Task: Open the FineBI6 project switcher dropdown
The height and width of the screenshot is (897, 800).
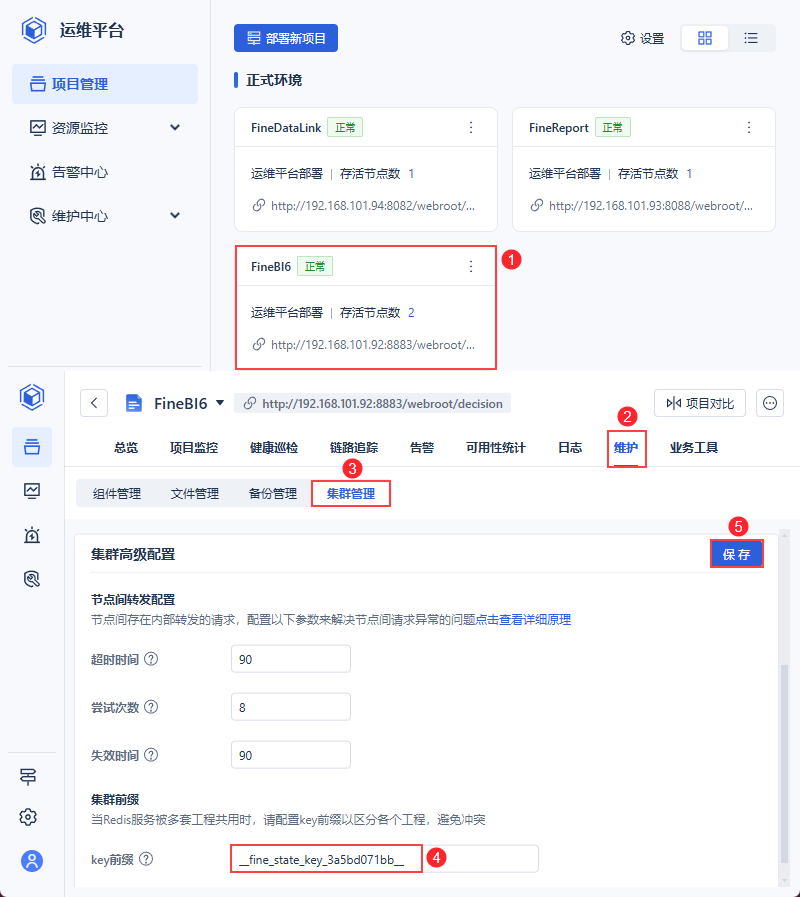Action: point(220,403)
